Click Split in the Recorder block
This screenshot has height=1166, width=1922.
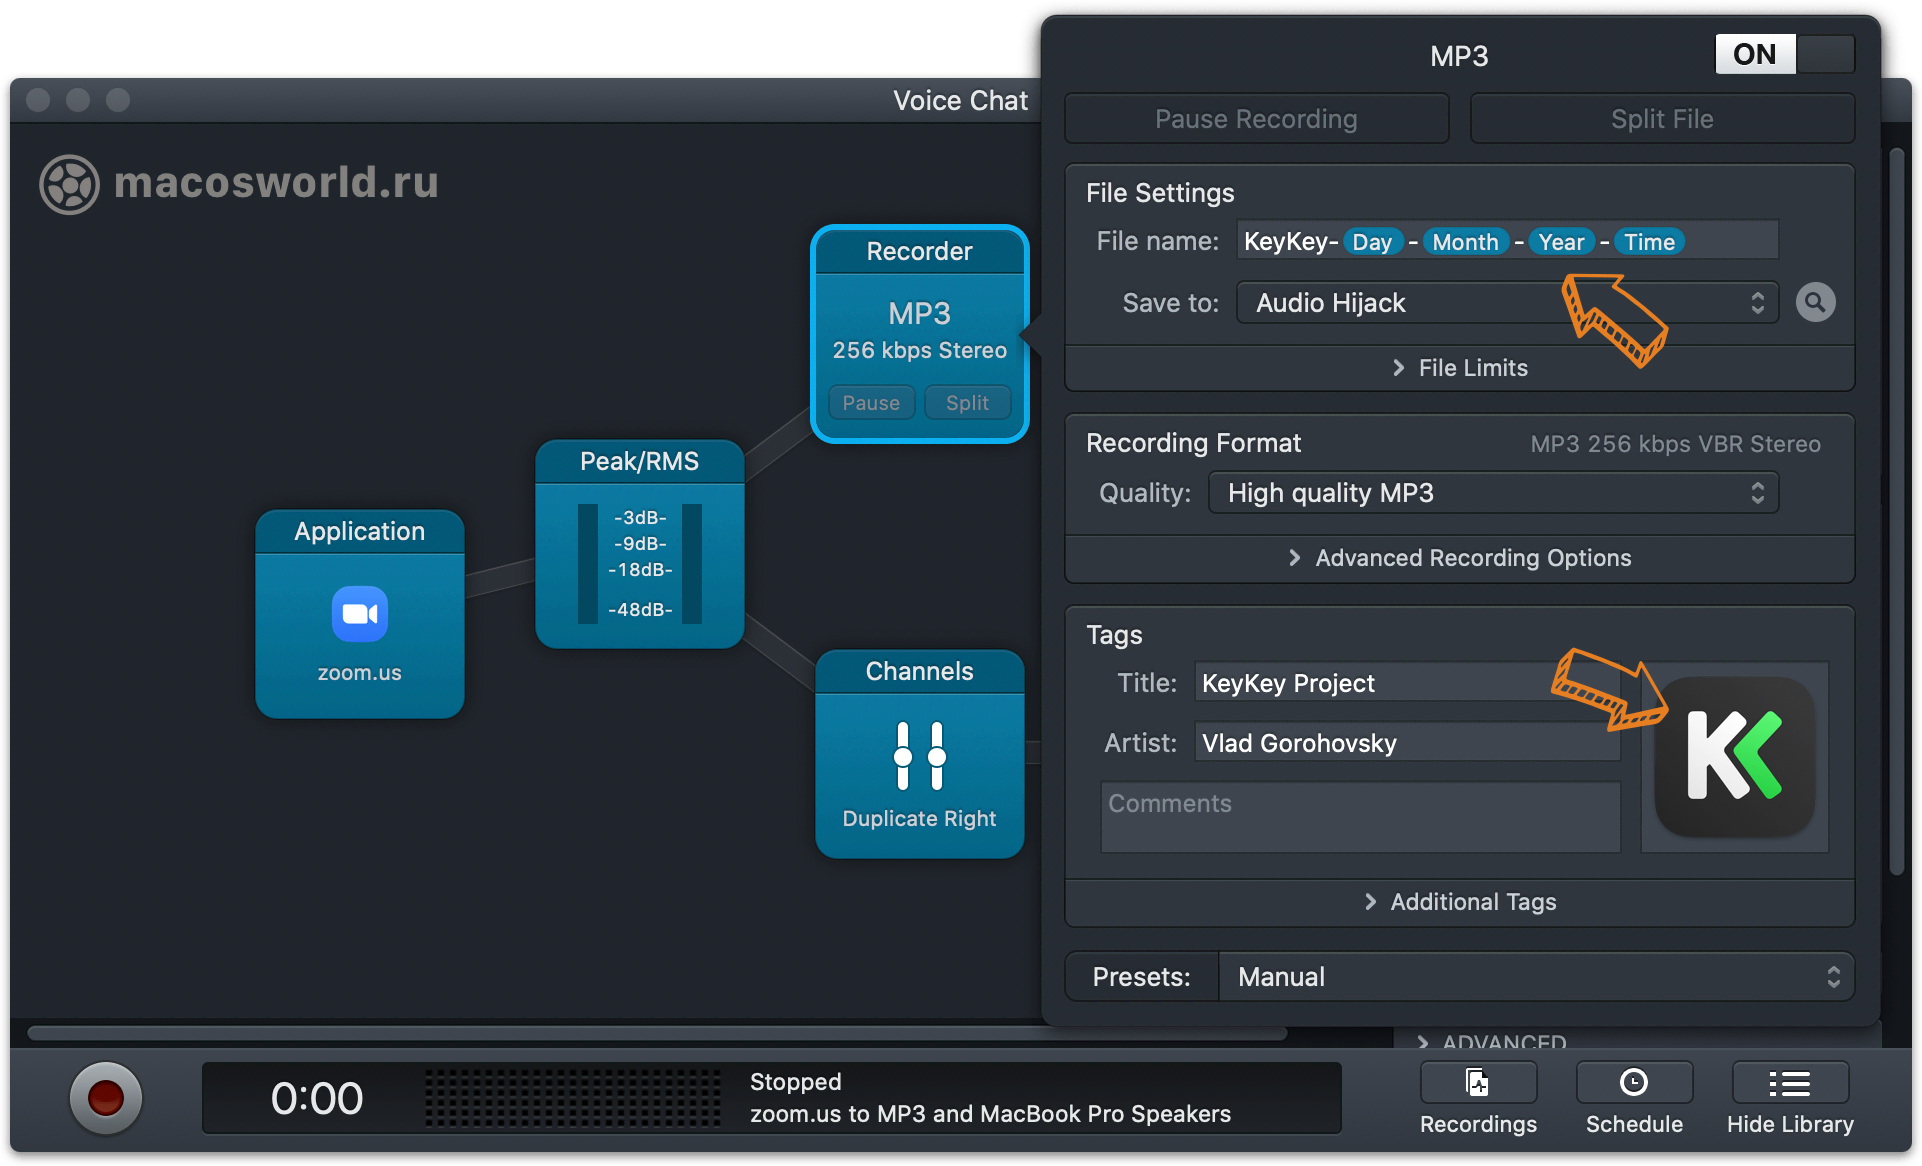coord(967,403)
